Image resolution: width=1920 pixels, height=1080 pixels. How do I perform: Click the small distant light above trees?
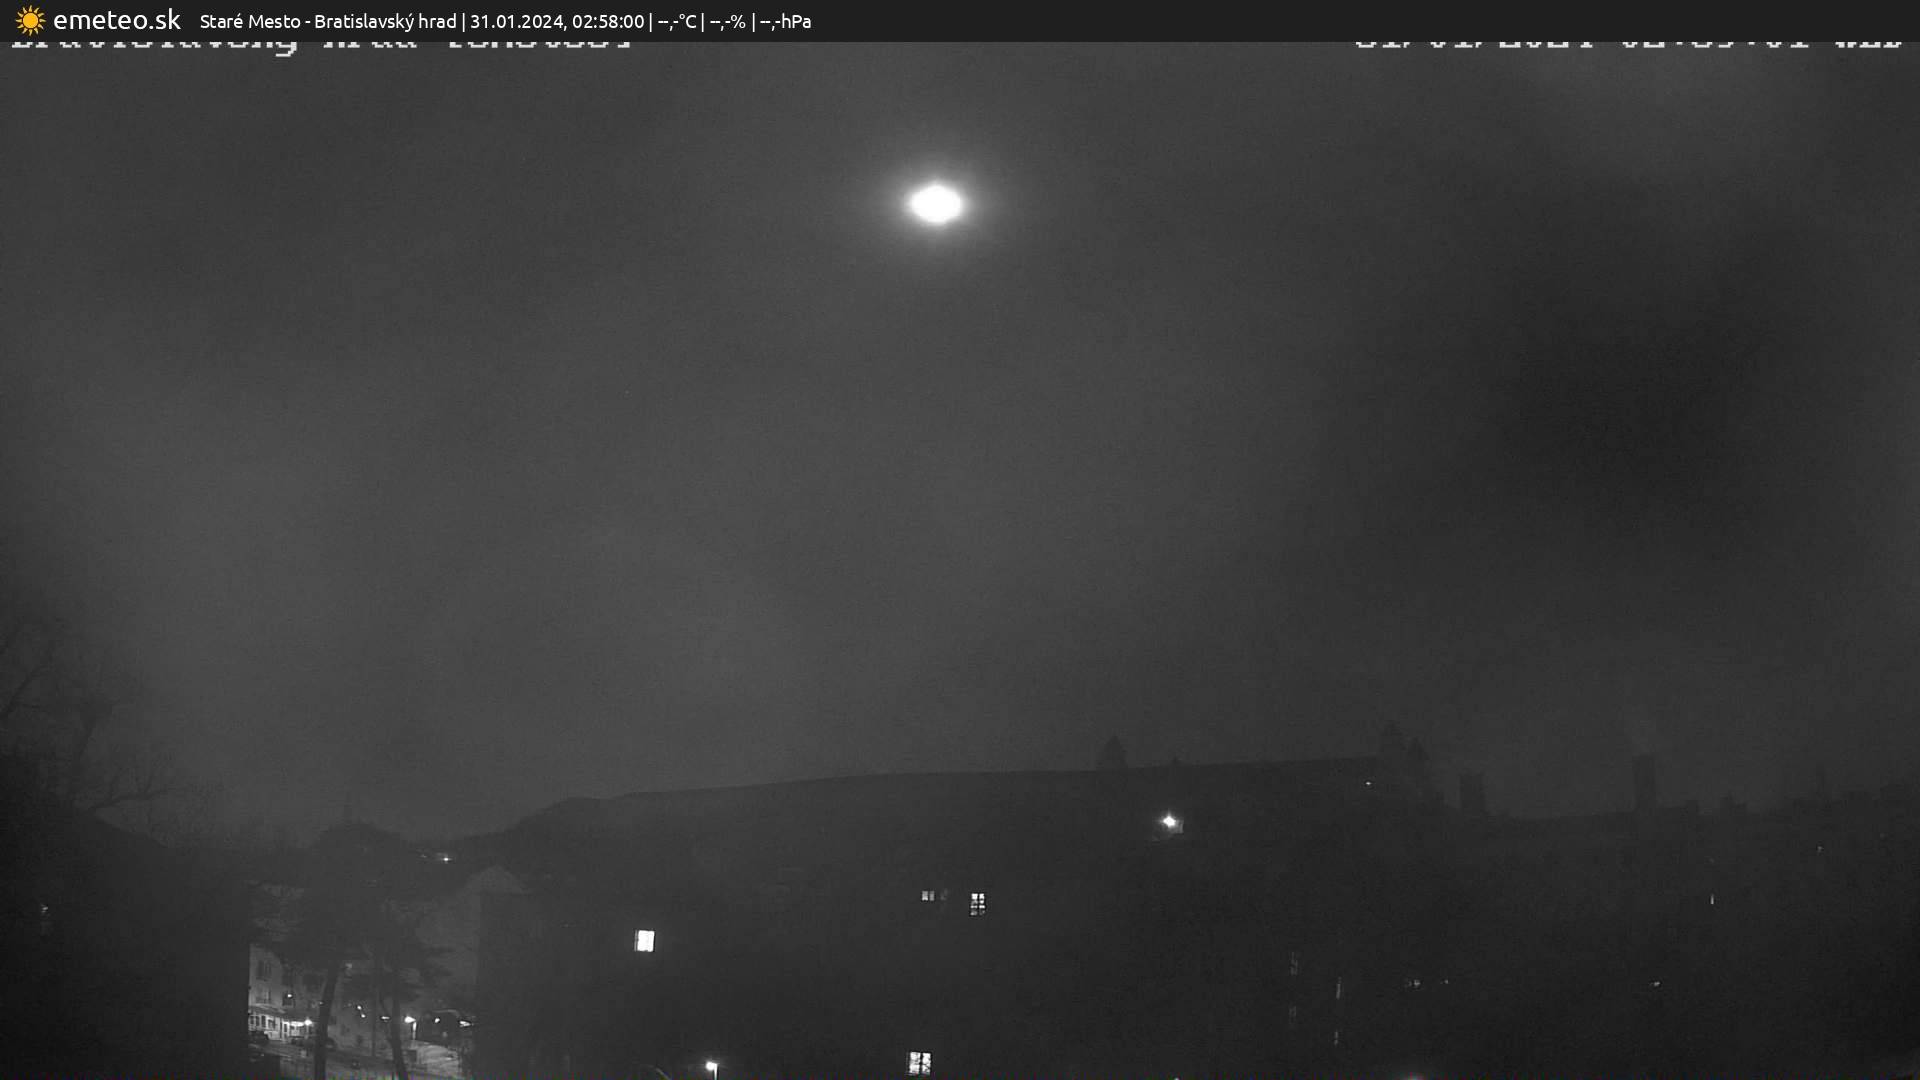pos(446,857)
